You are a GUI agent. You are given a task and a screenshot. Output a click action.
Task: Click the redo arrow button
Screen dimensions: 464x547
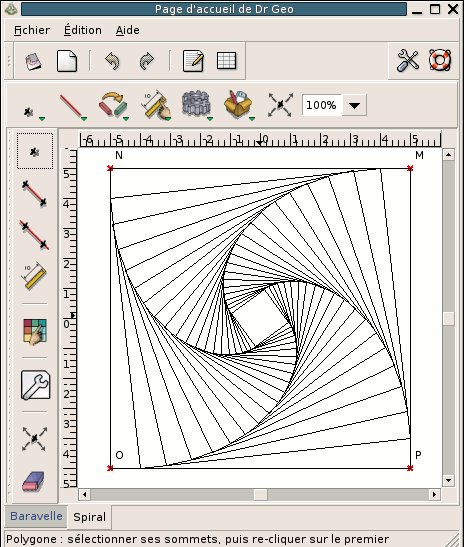pyautogui.click(x=147, y=61)
